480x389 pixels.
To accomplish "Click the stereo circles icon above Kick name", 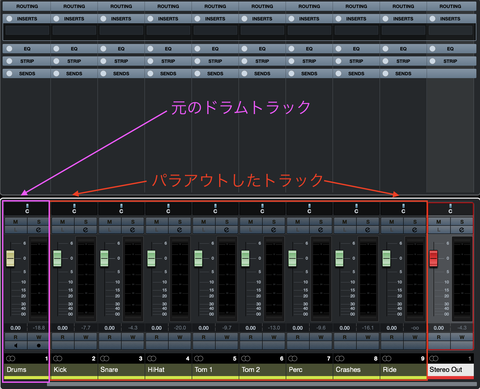I will pyautogui.click(x=58, y=358).
